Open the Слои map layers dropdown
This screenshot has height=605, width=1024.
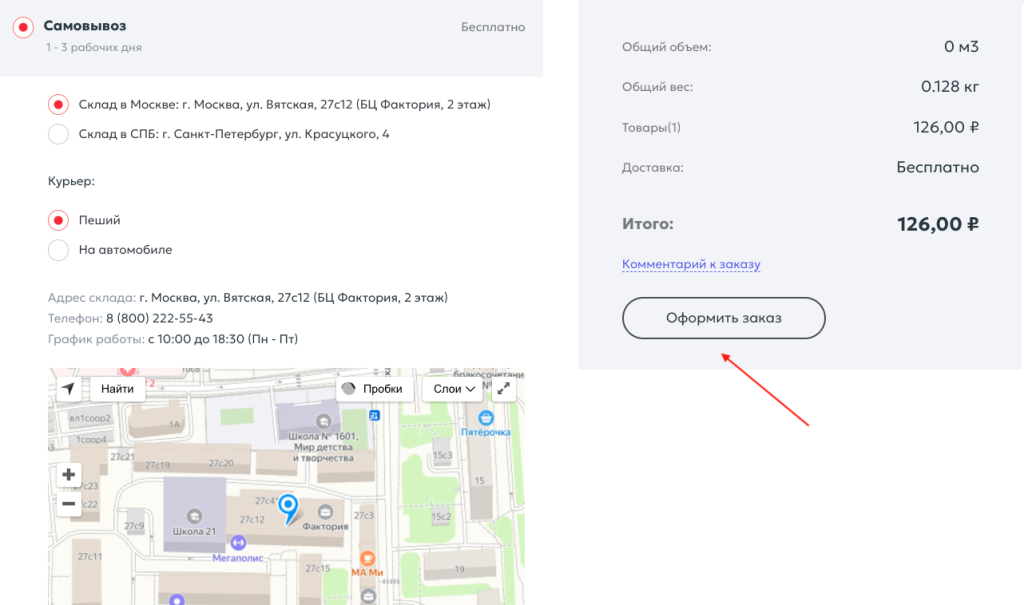point(454,389)
